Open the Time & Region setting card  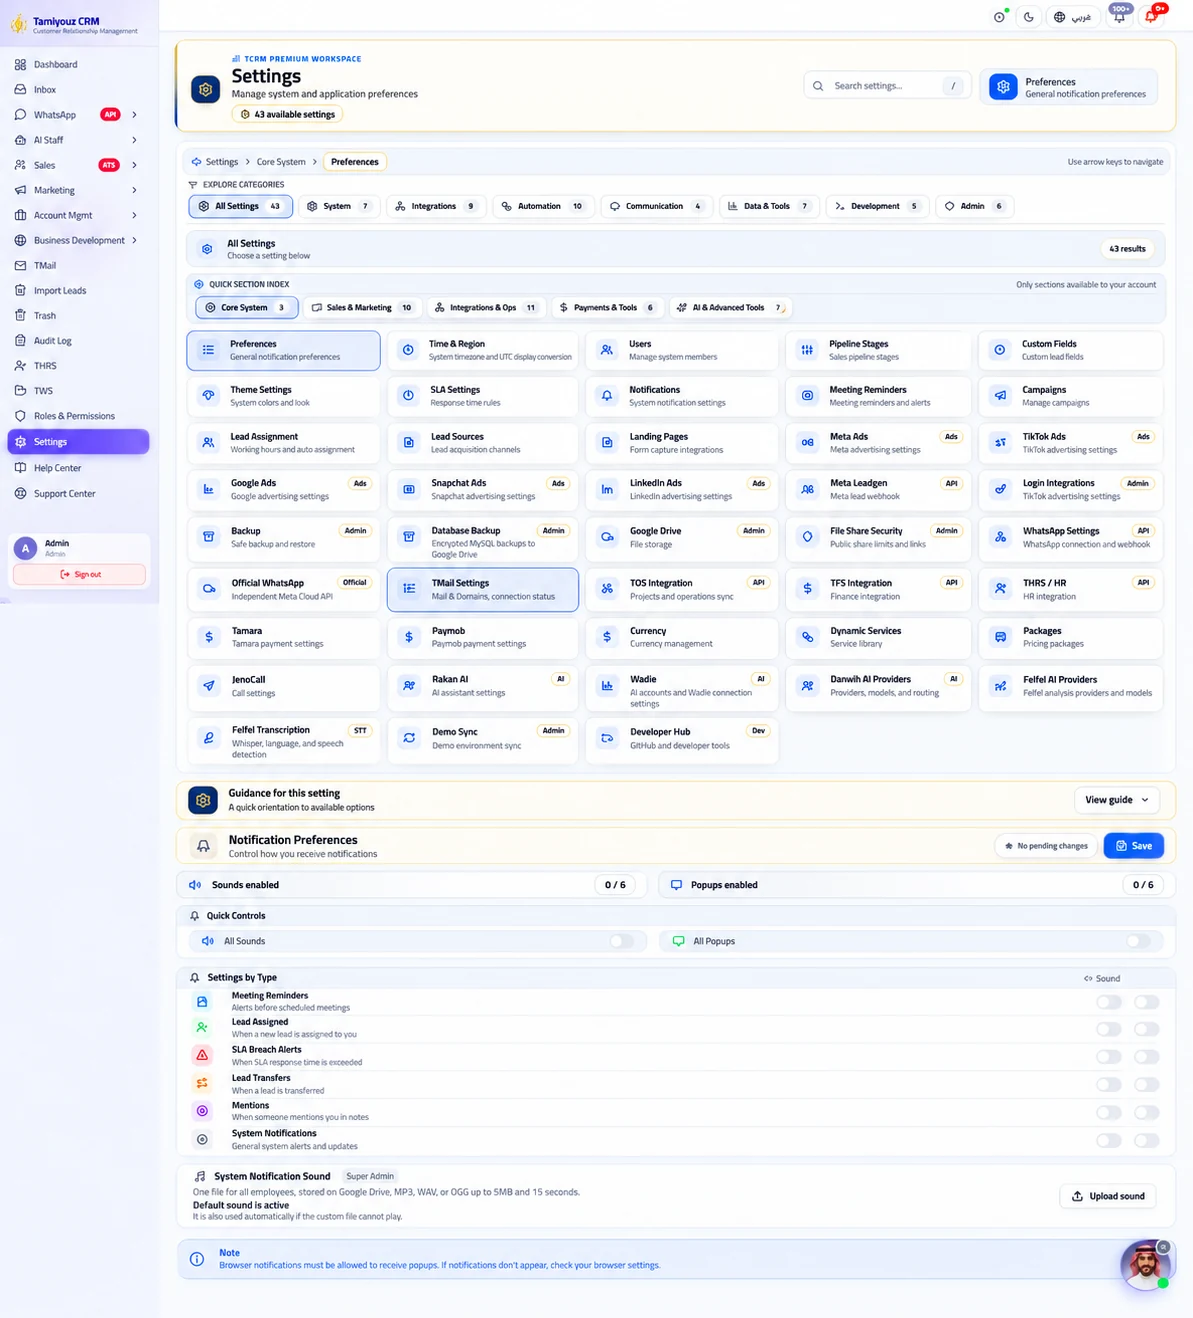click(482, 350)
